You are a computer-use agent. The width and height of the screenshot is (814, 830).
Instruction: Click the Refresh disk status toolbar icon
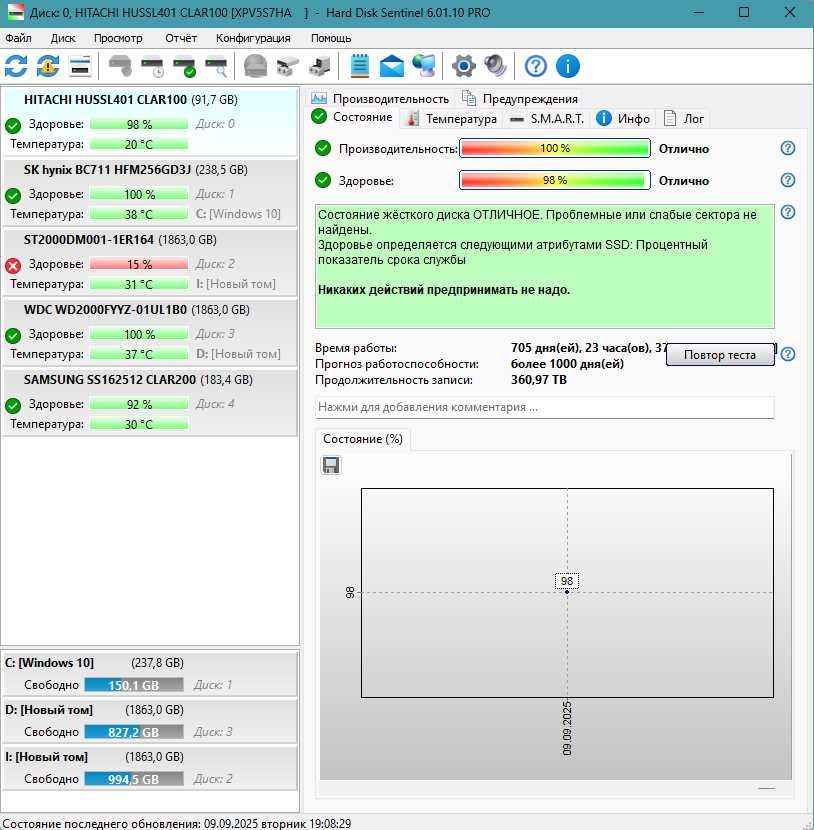16,66
